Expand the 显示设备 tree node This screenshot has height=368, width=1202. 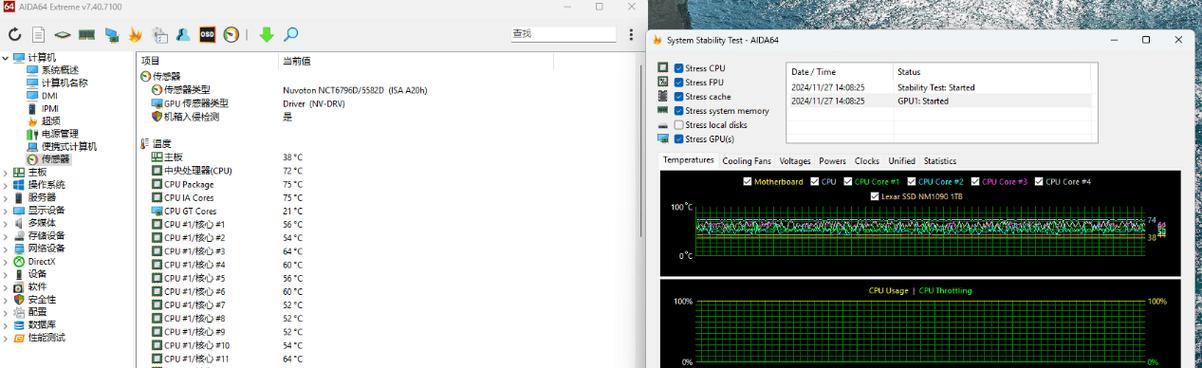[6, 211]
